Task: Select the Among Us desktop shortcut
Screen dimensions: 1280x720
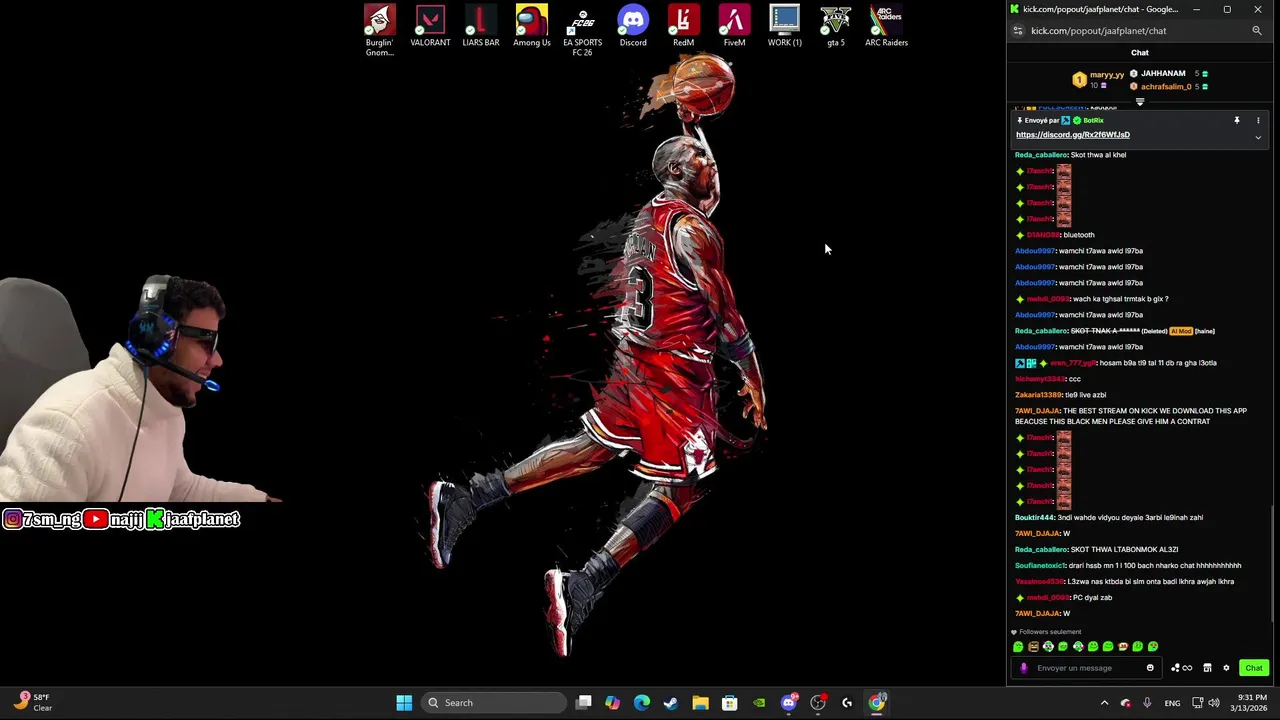Action: coord(532,26)
